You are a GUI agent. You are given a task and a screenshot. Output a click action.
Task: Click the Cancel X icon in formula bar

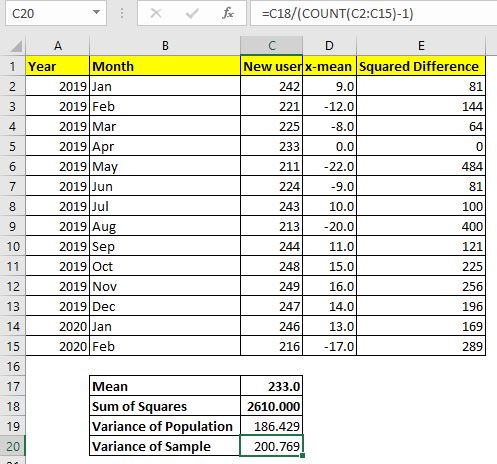[156, 13]
